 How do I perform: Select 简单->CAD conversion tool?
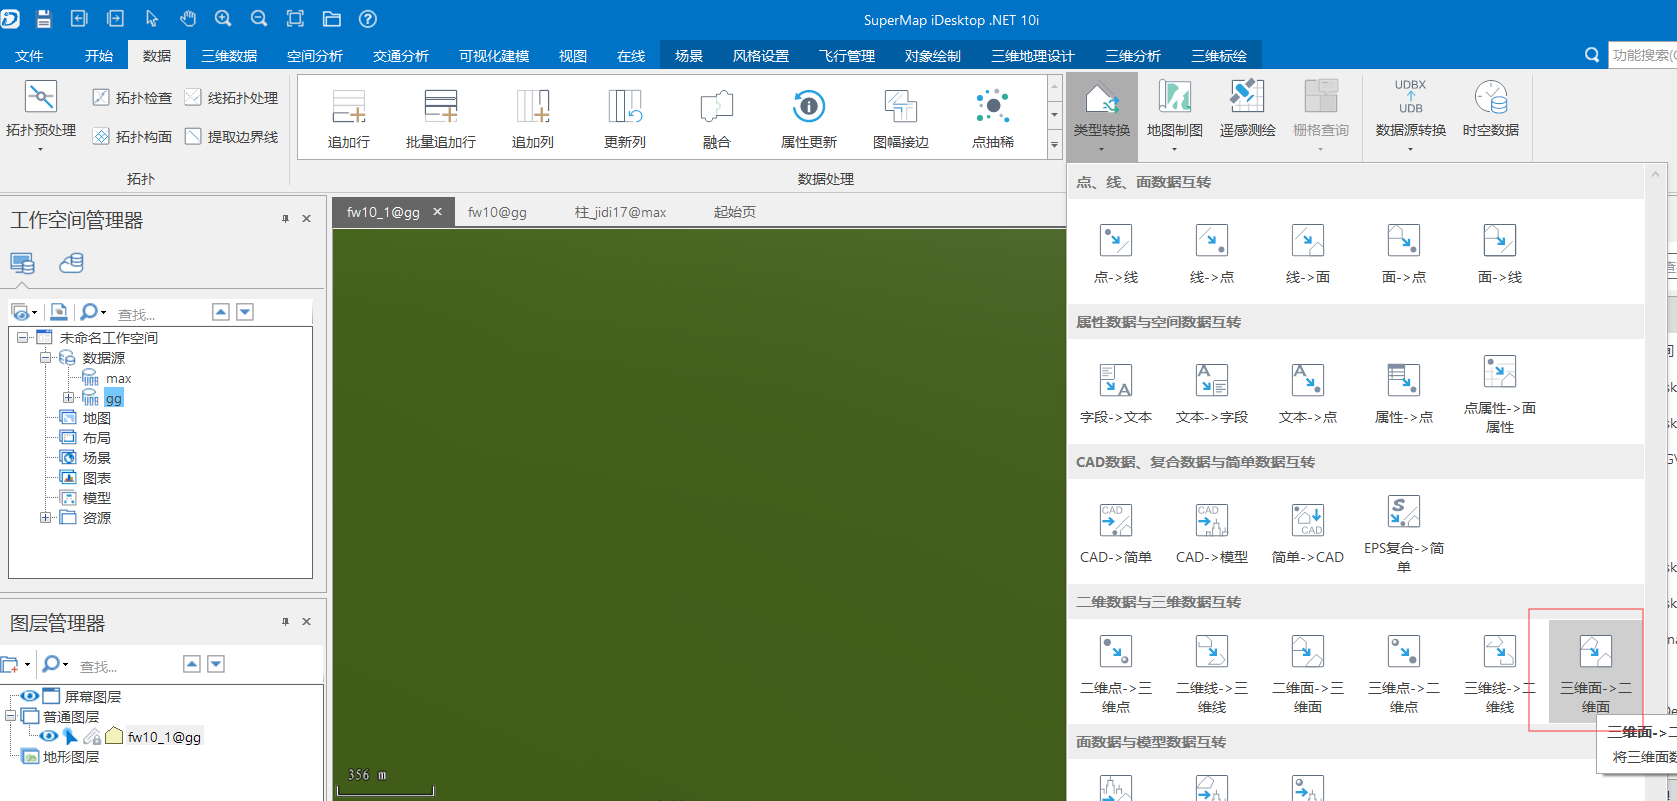(x=1307, y=533)
